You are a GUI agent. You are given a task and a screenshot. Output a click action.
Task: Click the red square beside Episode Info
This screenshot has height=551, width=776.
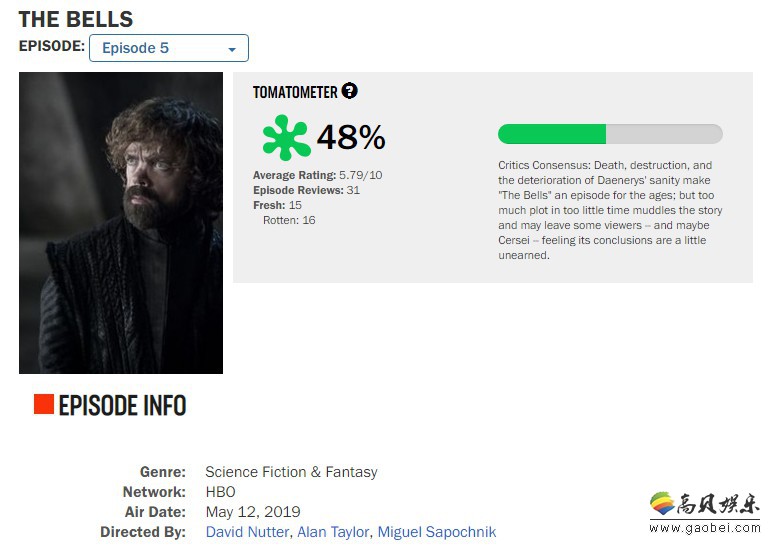[44, 404]
